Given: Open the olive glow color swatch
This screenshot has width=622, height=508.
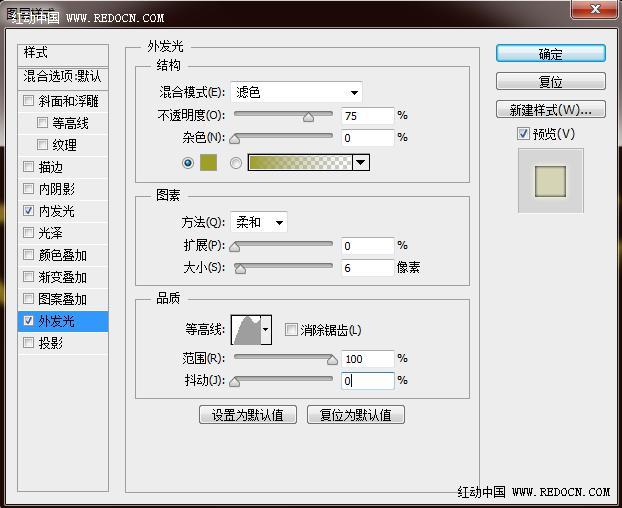Looking at the screenshot, I should pos(208,163).
